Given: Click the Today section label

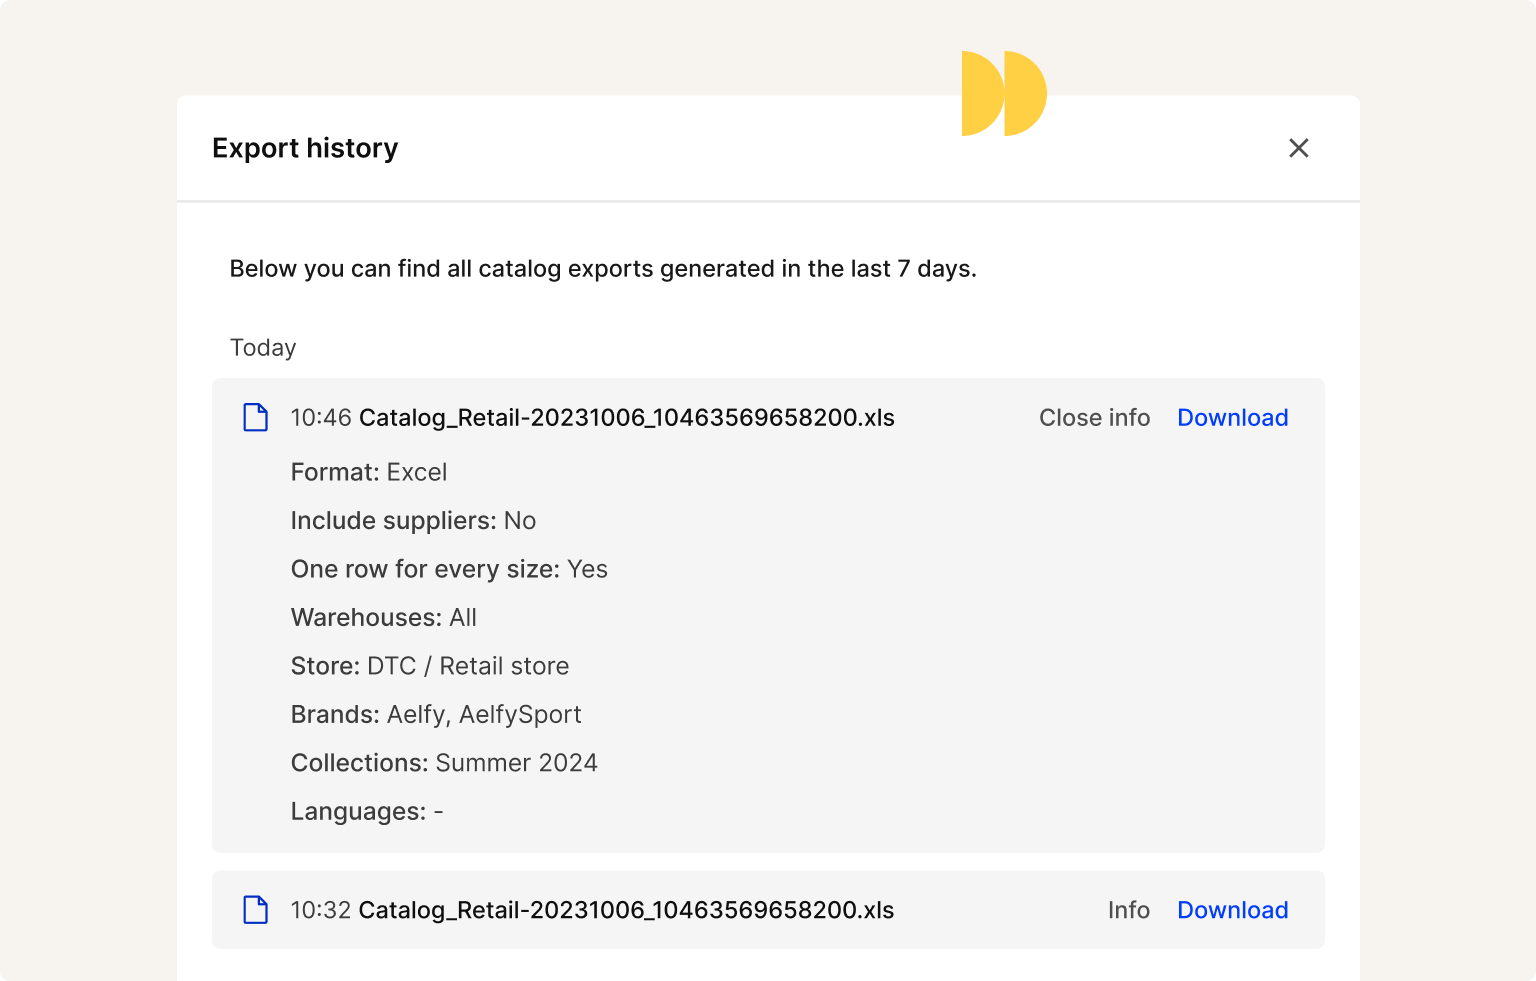Looking at the screenshot, I should point(263,347).
